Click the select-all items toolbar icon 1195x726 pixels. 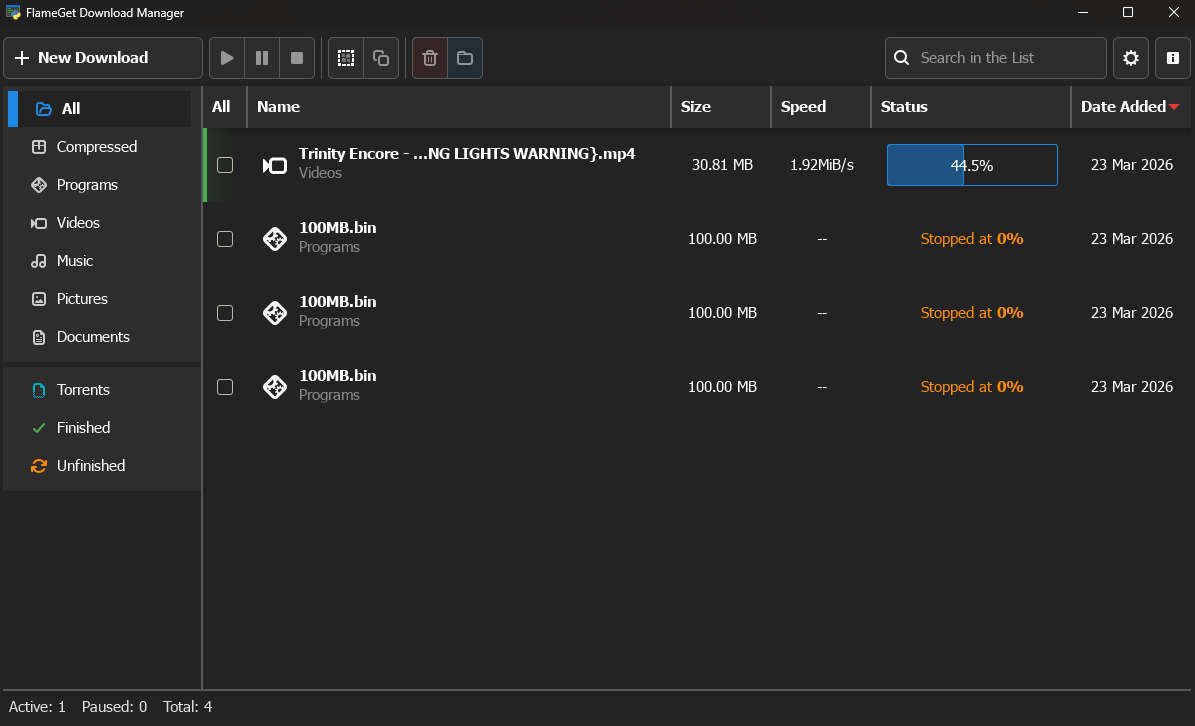pyautogui.click(x=346, y=58)
